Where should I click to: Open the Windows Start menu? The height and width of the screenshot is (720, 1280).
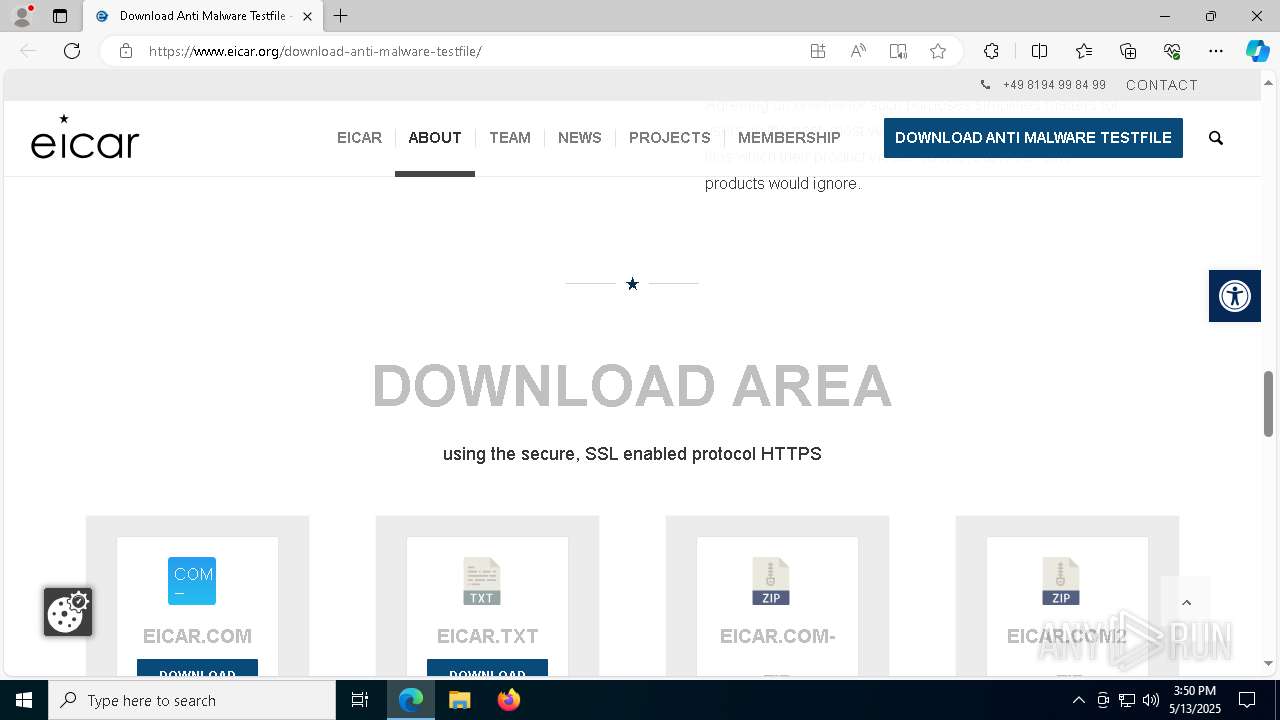[x=24, y=700]
